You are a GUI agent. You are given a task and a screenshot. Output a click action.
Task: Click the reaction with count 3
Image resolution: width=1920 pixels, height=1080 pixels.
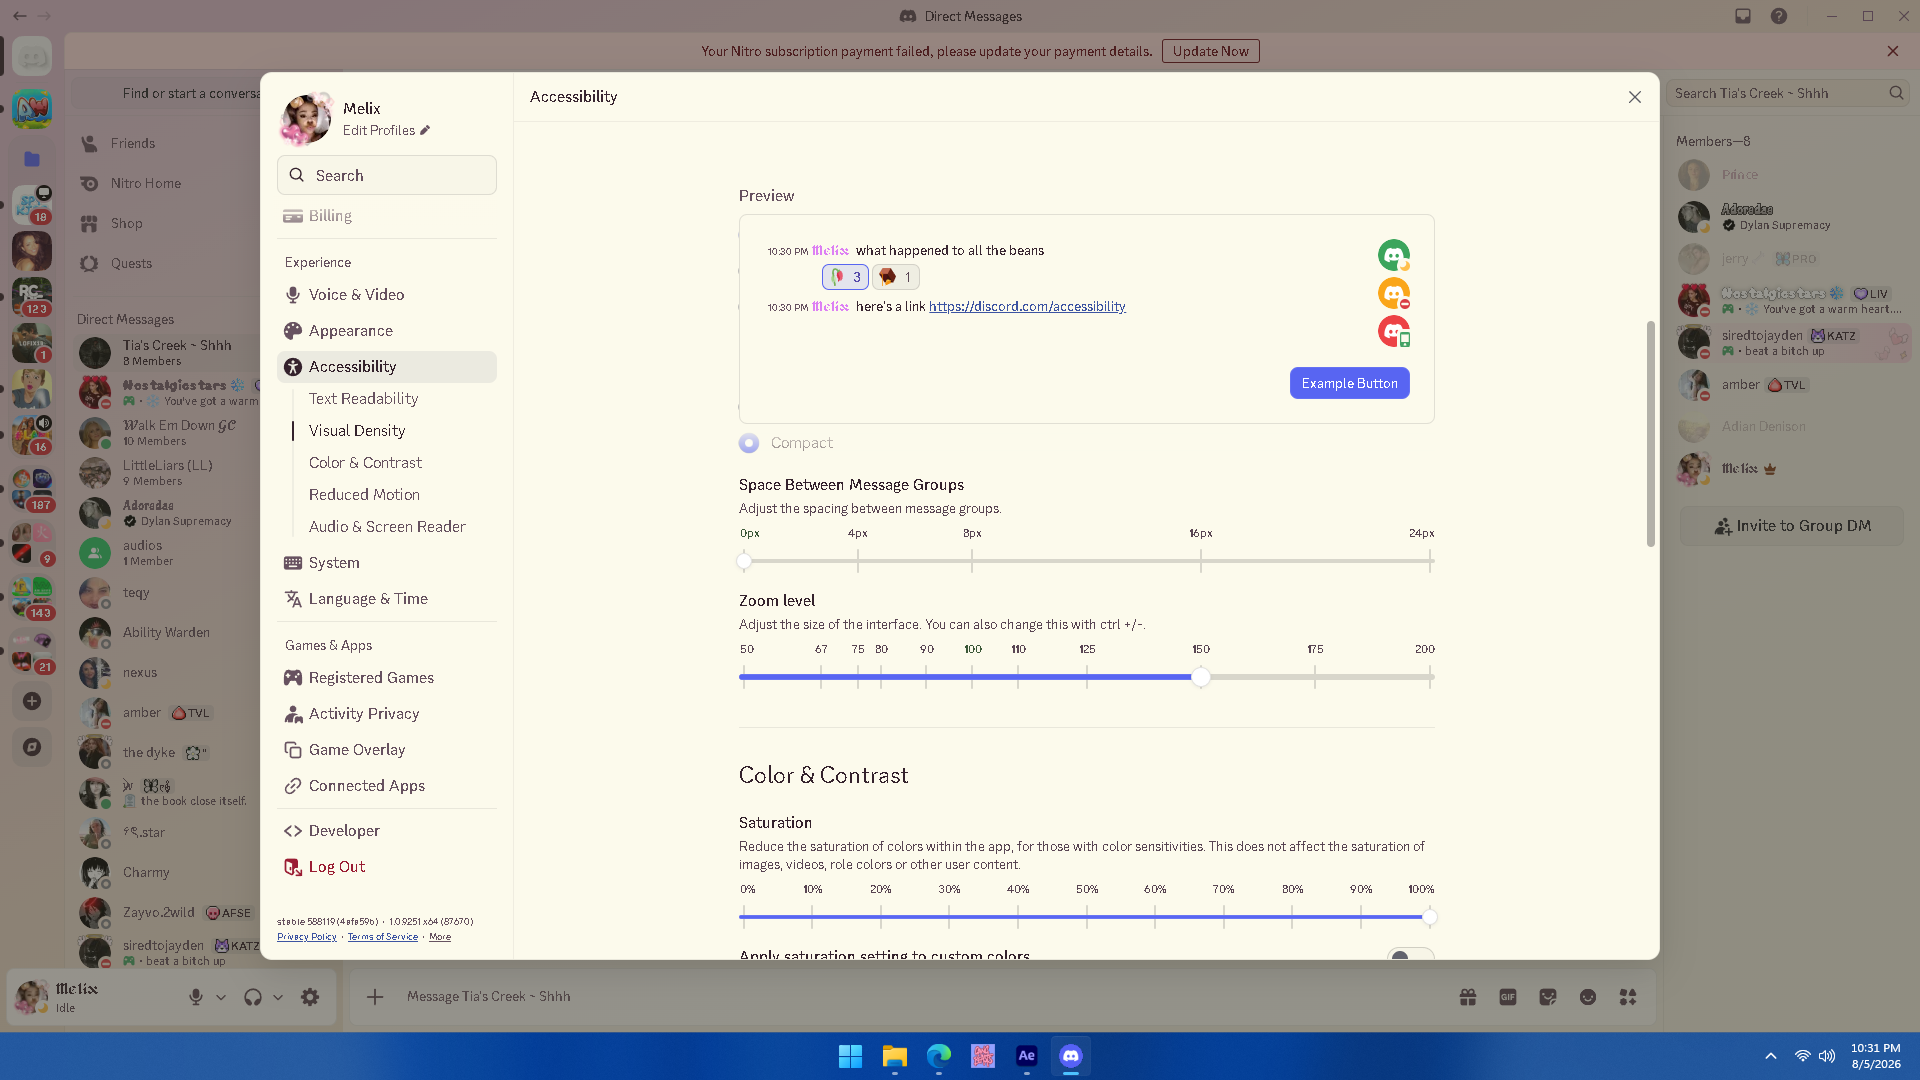click(845, 277)
